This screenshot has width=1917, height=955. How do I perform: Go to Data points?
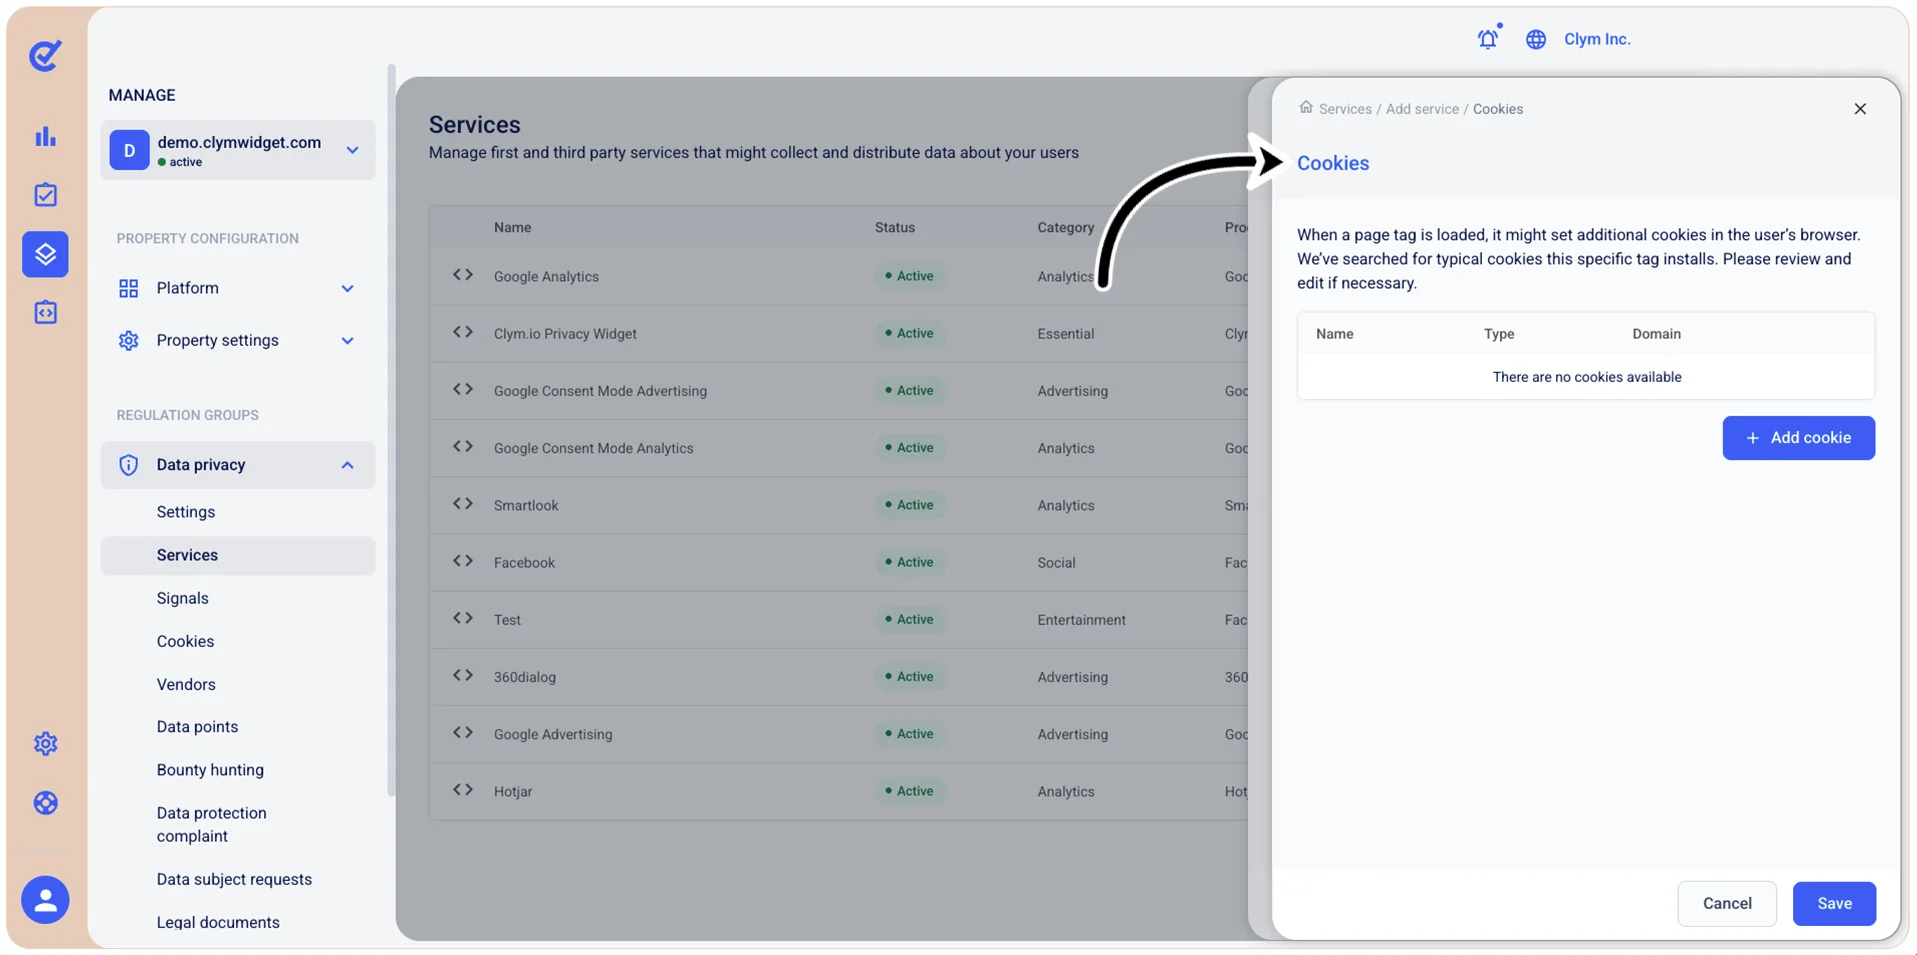(x=197, y=727)
